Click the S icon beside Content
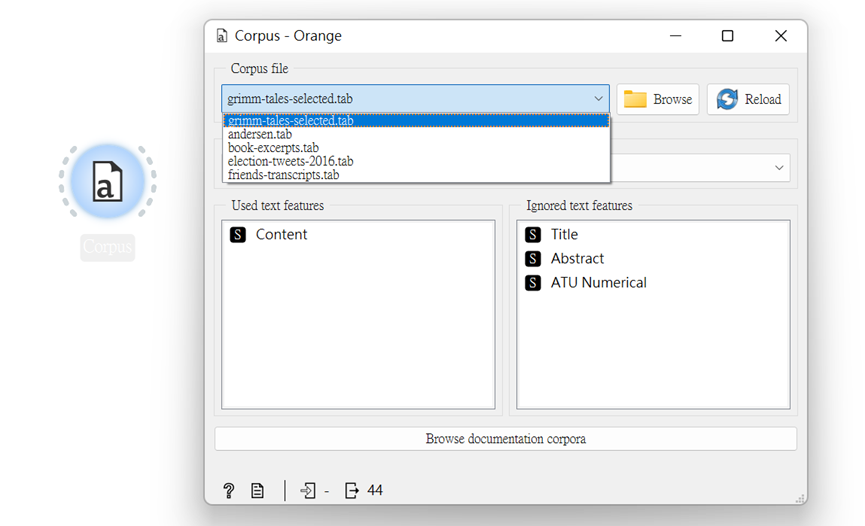Image resolution: width=865 pixels, height=526 pixels. pyautogui.click(x=238, y=235)
